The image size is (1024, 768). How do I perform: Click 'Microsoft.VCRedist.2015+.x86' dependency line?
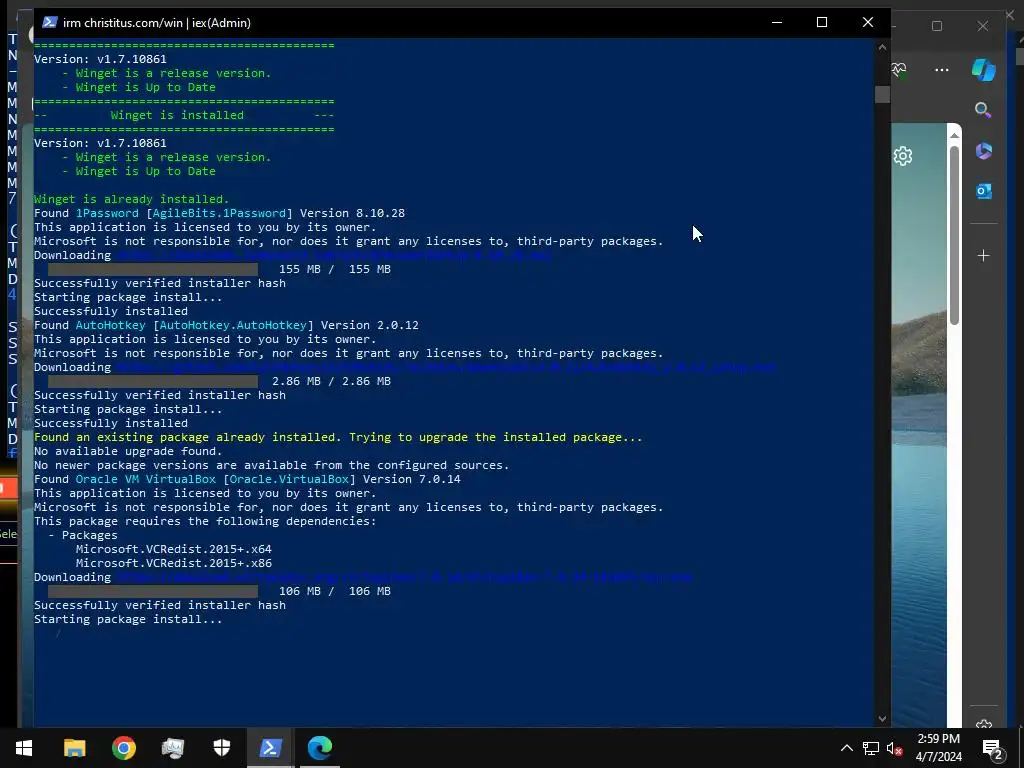[174, 563]
